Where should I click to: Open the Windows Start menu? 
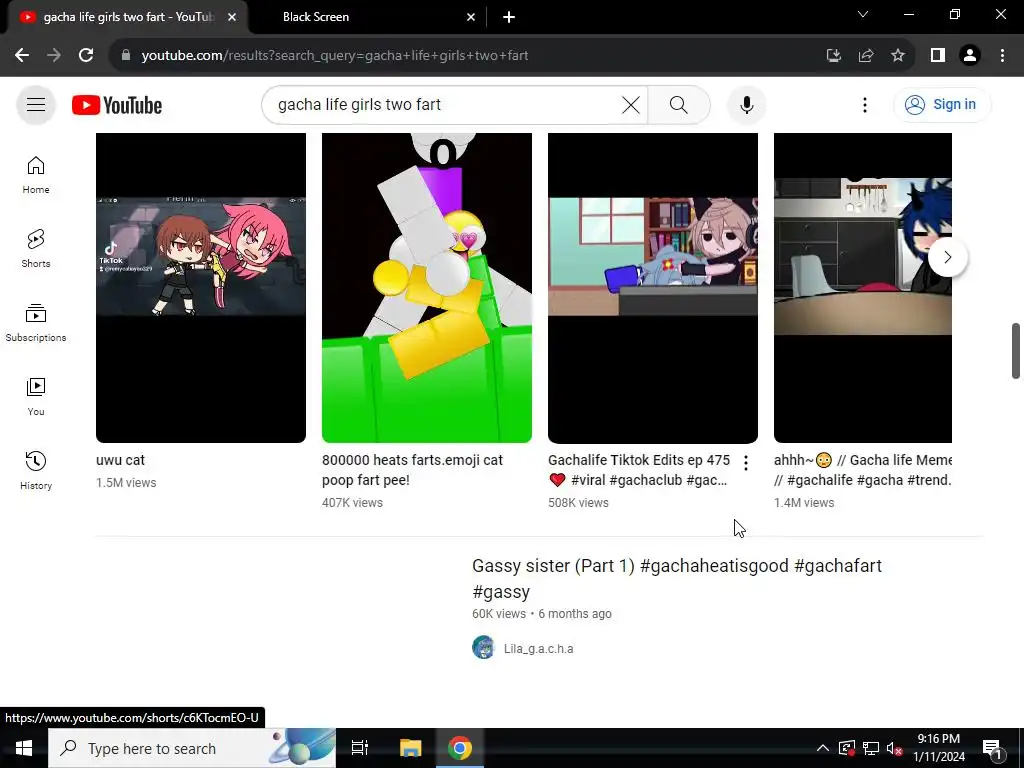[24, 748]
